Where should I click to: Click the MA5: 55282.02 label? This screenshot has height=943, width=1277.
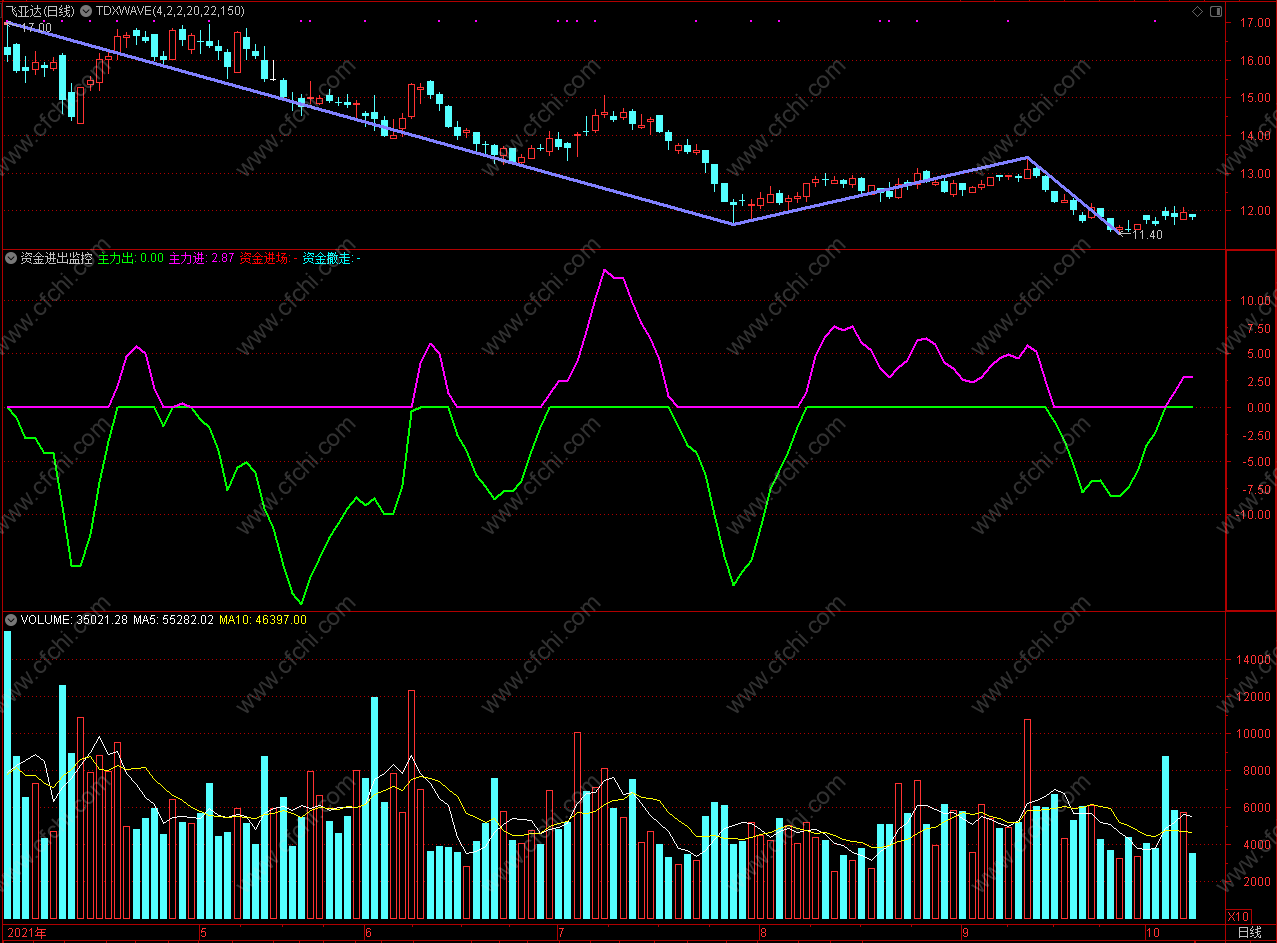tap(173, 620)
